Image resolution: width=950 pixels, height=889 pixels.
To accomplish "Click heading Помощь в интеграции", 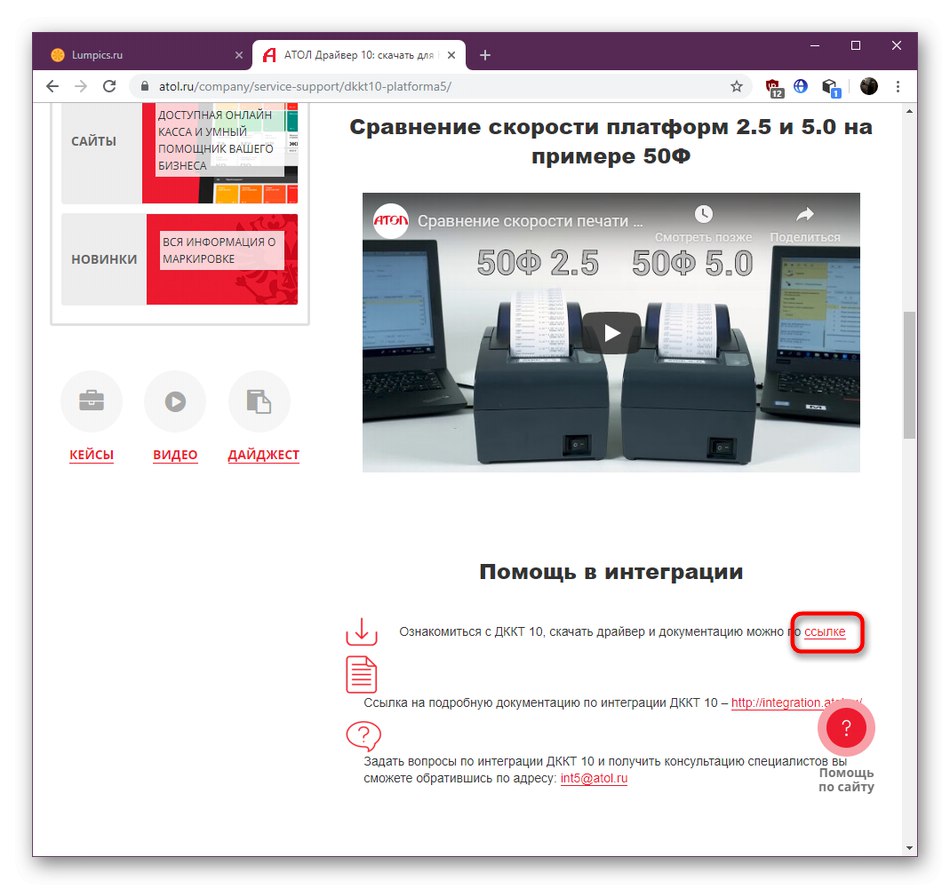I will tap(611, 571).
